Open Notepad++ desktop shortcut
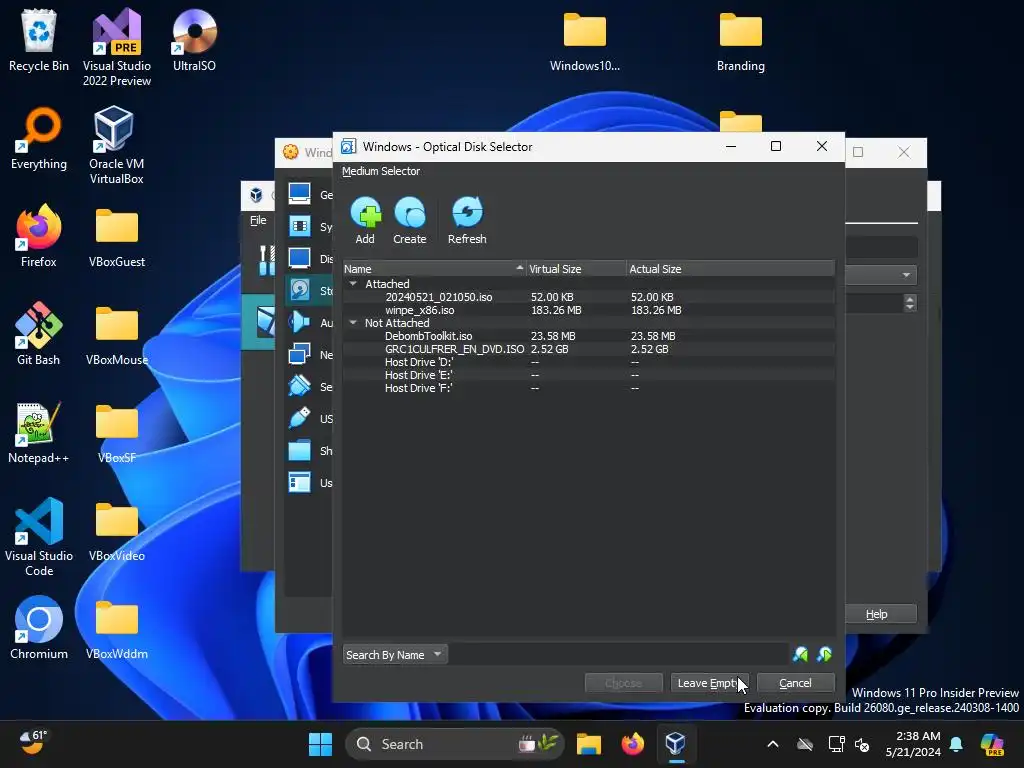 [x=39, y=432]
